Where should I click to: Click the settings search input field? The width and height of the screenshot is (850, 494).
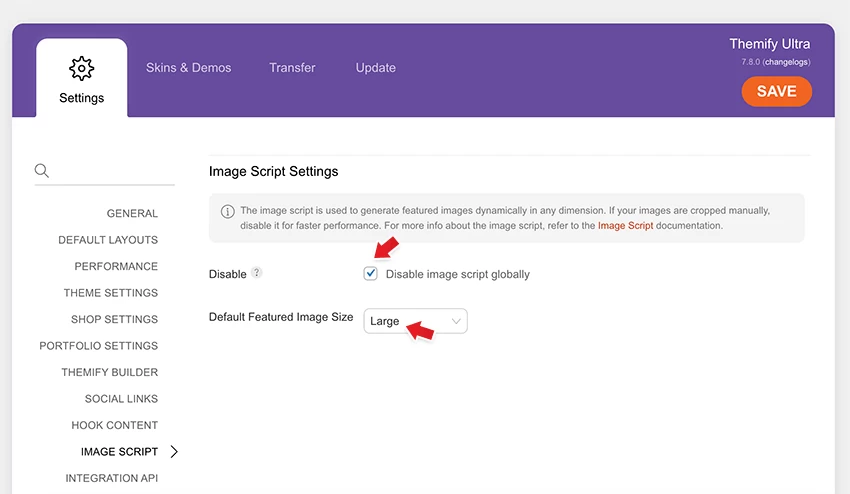(112, 171)
